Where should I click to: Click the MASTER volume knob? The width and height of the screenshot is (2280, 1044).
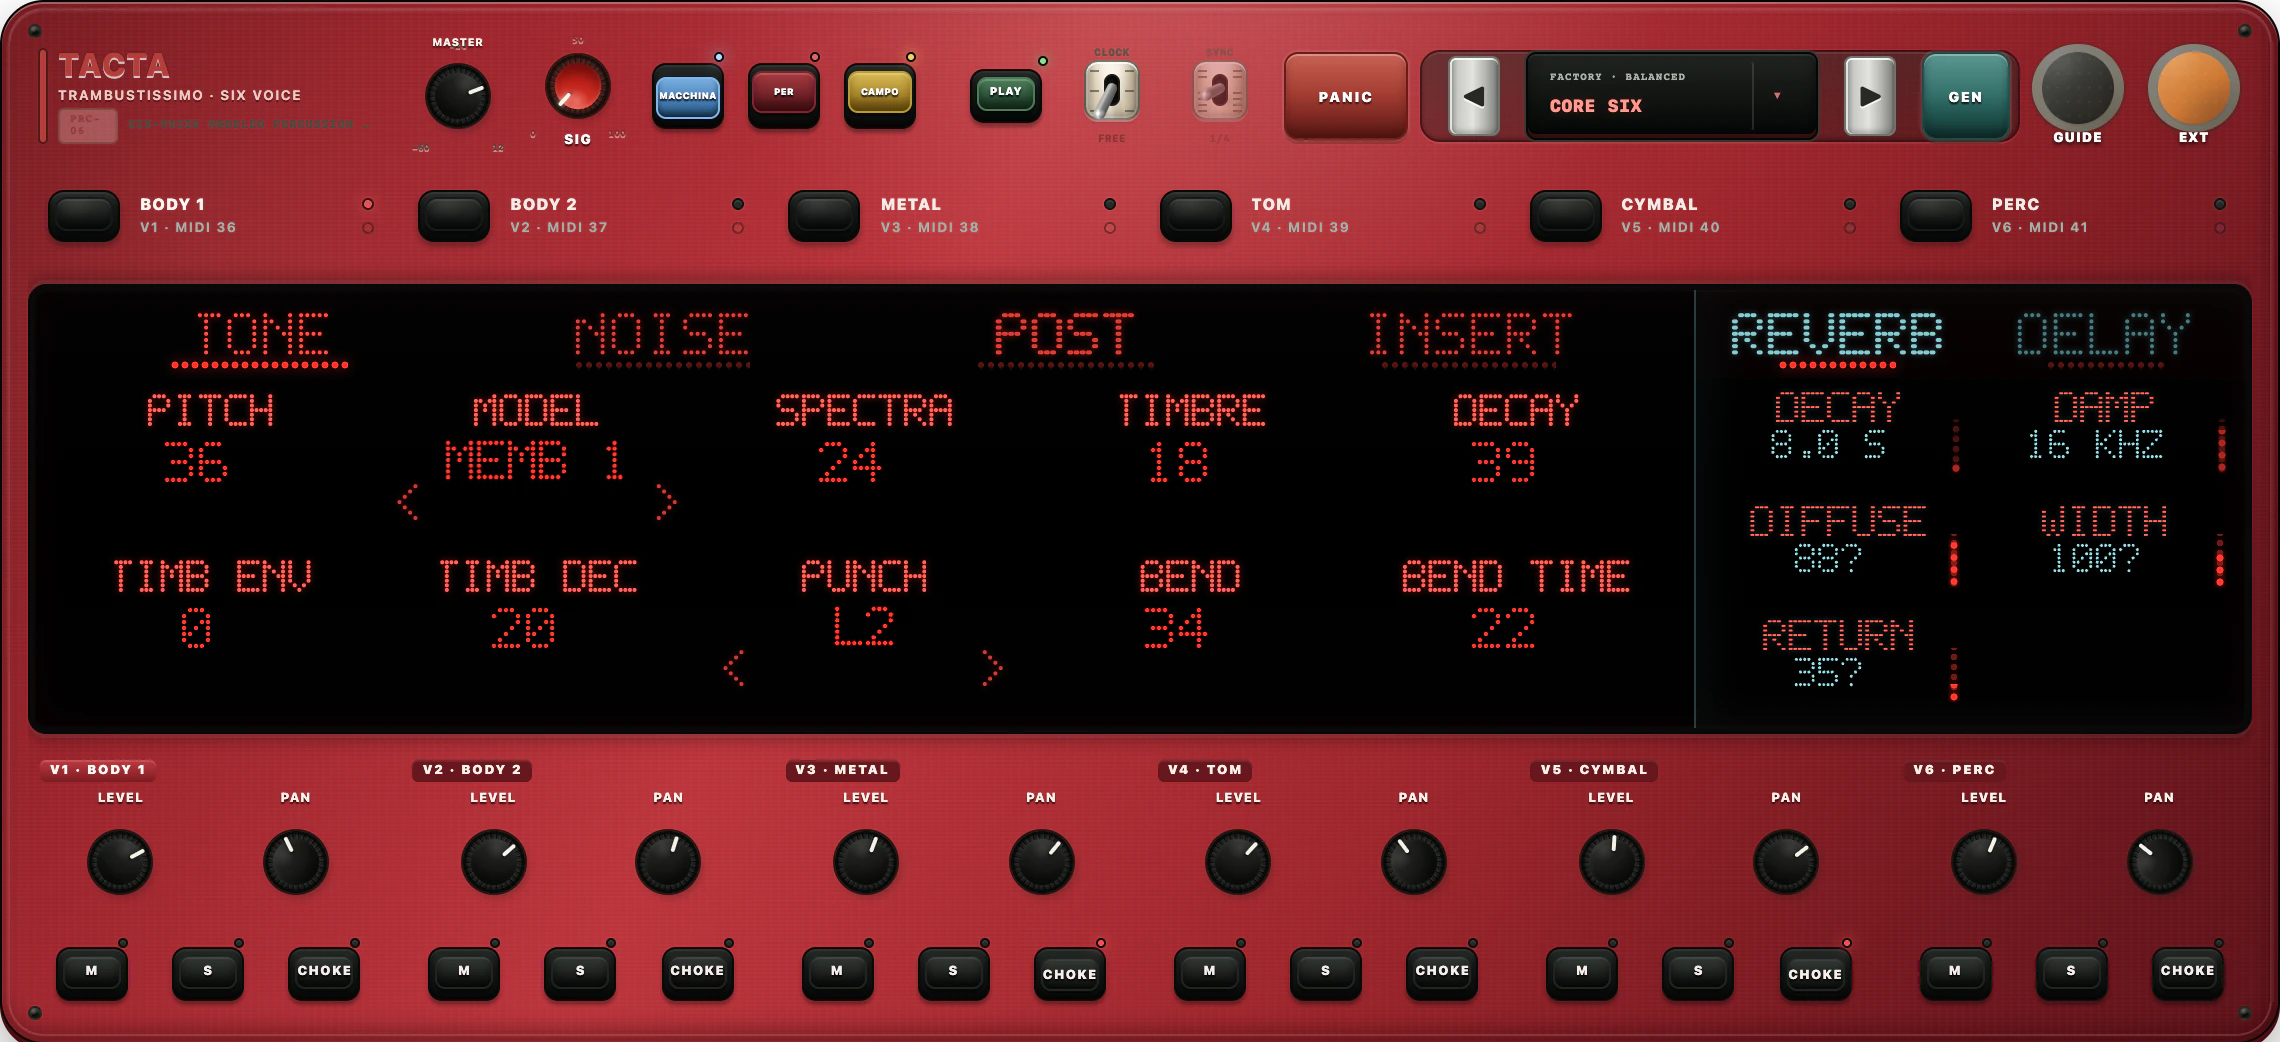[458, 96]
